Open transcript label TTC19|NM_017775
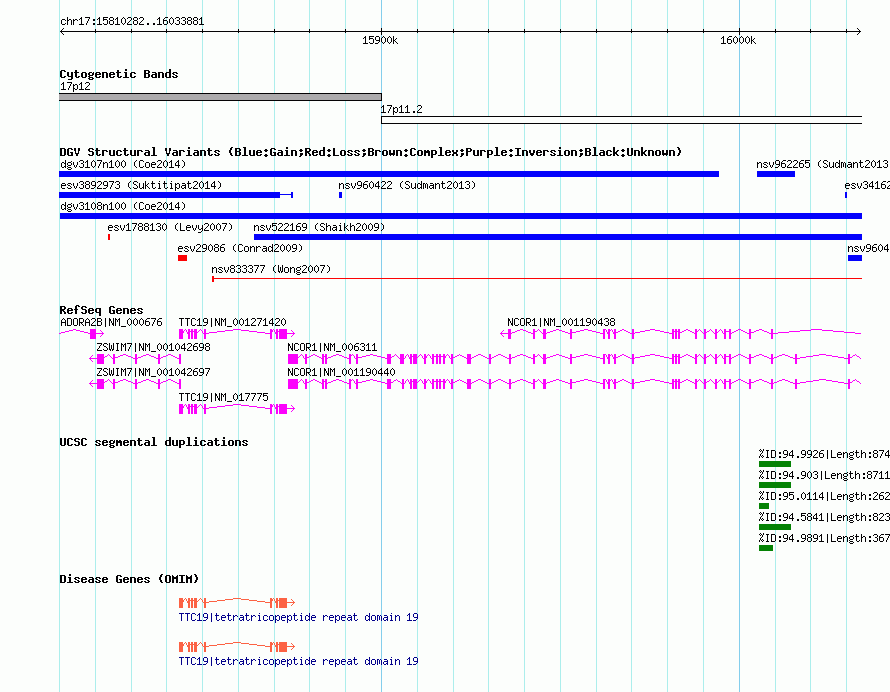The width and height of the screenshot is (890, 692). (x=224, y=397)
